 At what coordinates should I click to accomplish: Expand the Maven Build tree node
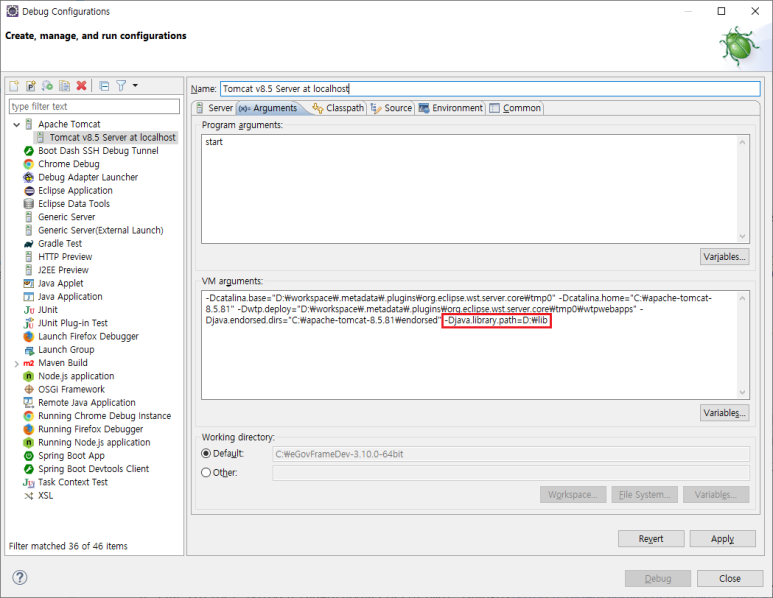pyautogui.click(x=17, y=364)
